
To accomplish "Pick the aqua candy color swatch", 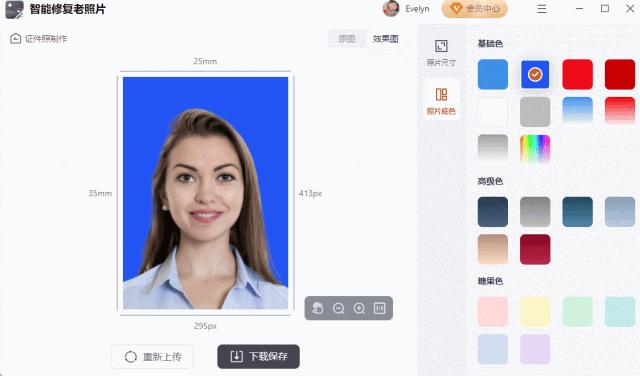I will pyautogui.click(x=620, y=312).
